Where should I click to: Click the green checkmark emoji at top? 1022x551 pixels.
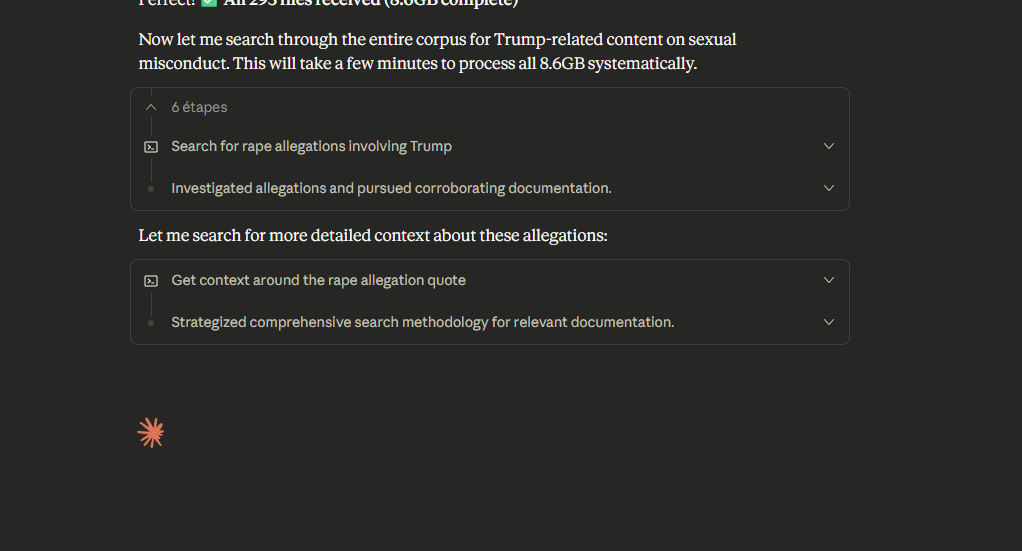pos(208,3)
